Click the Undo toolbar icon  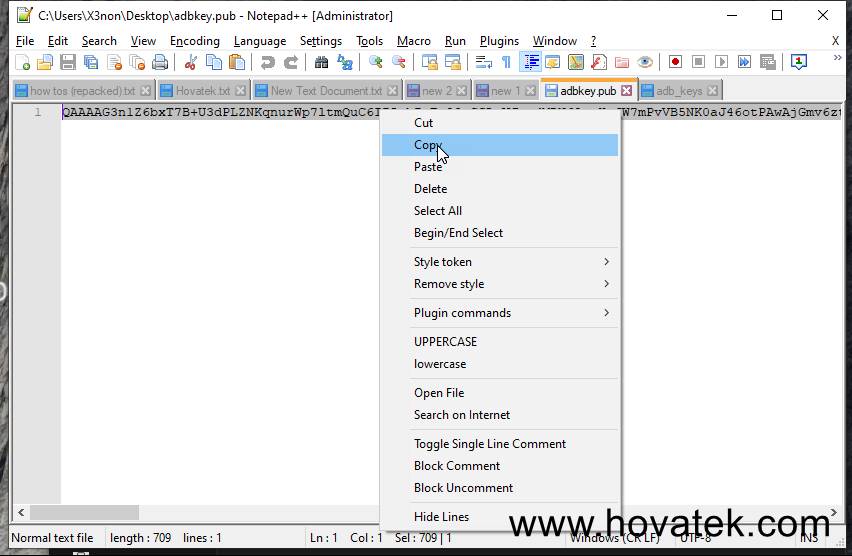coord(267,63)
